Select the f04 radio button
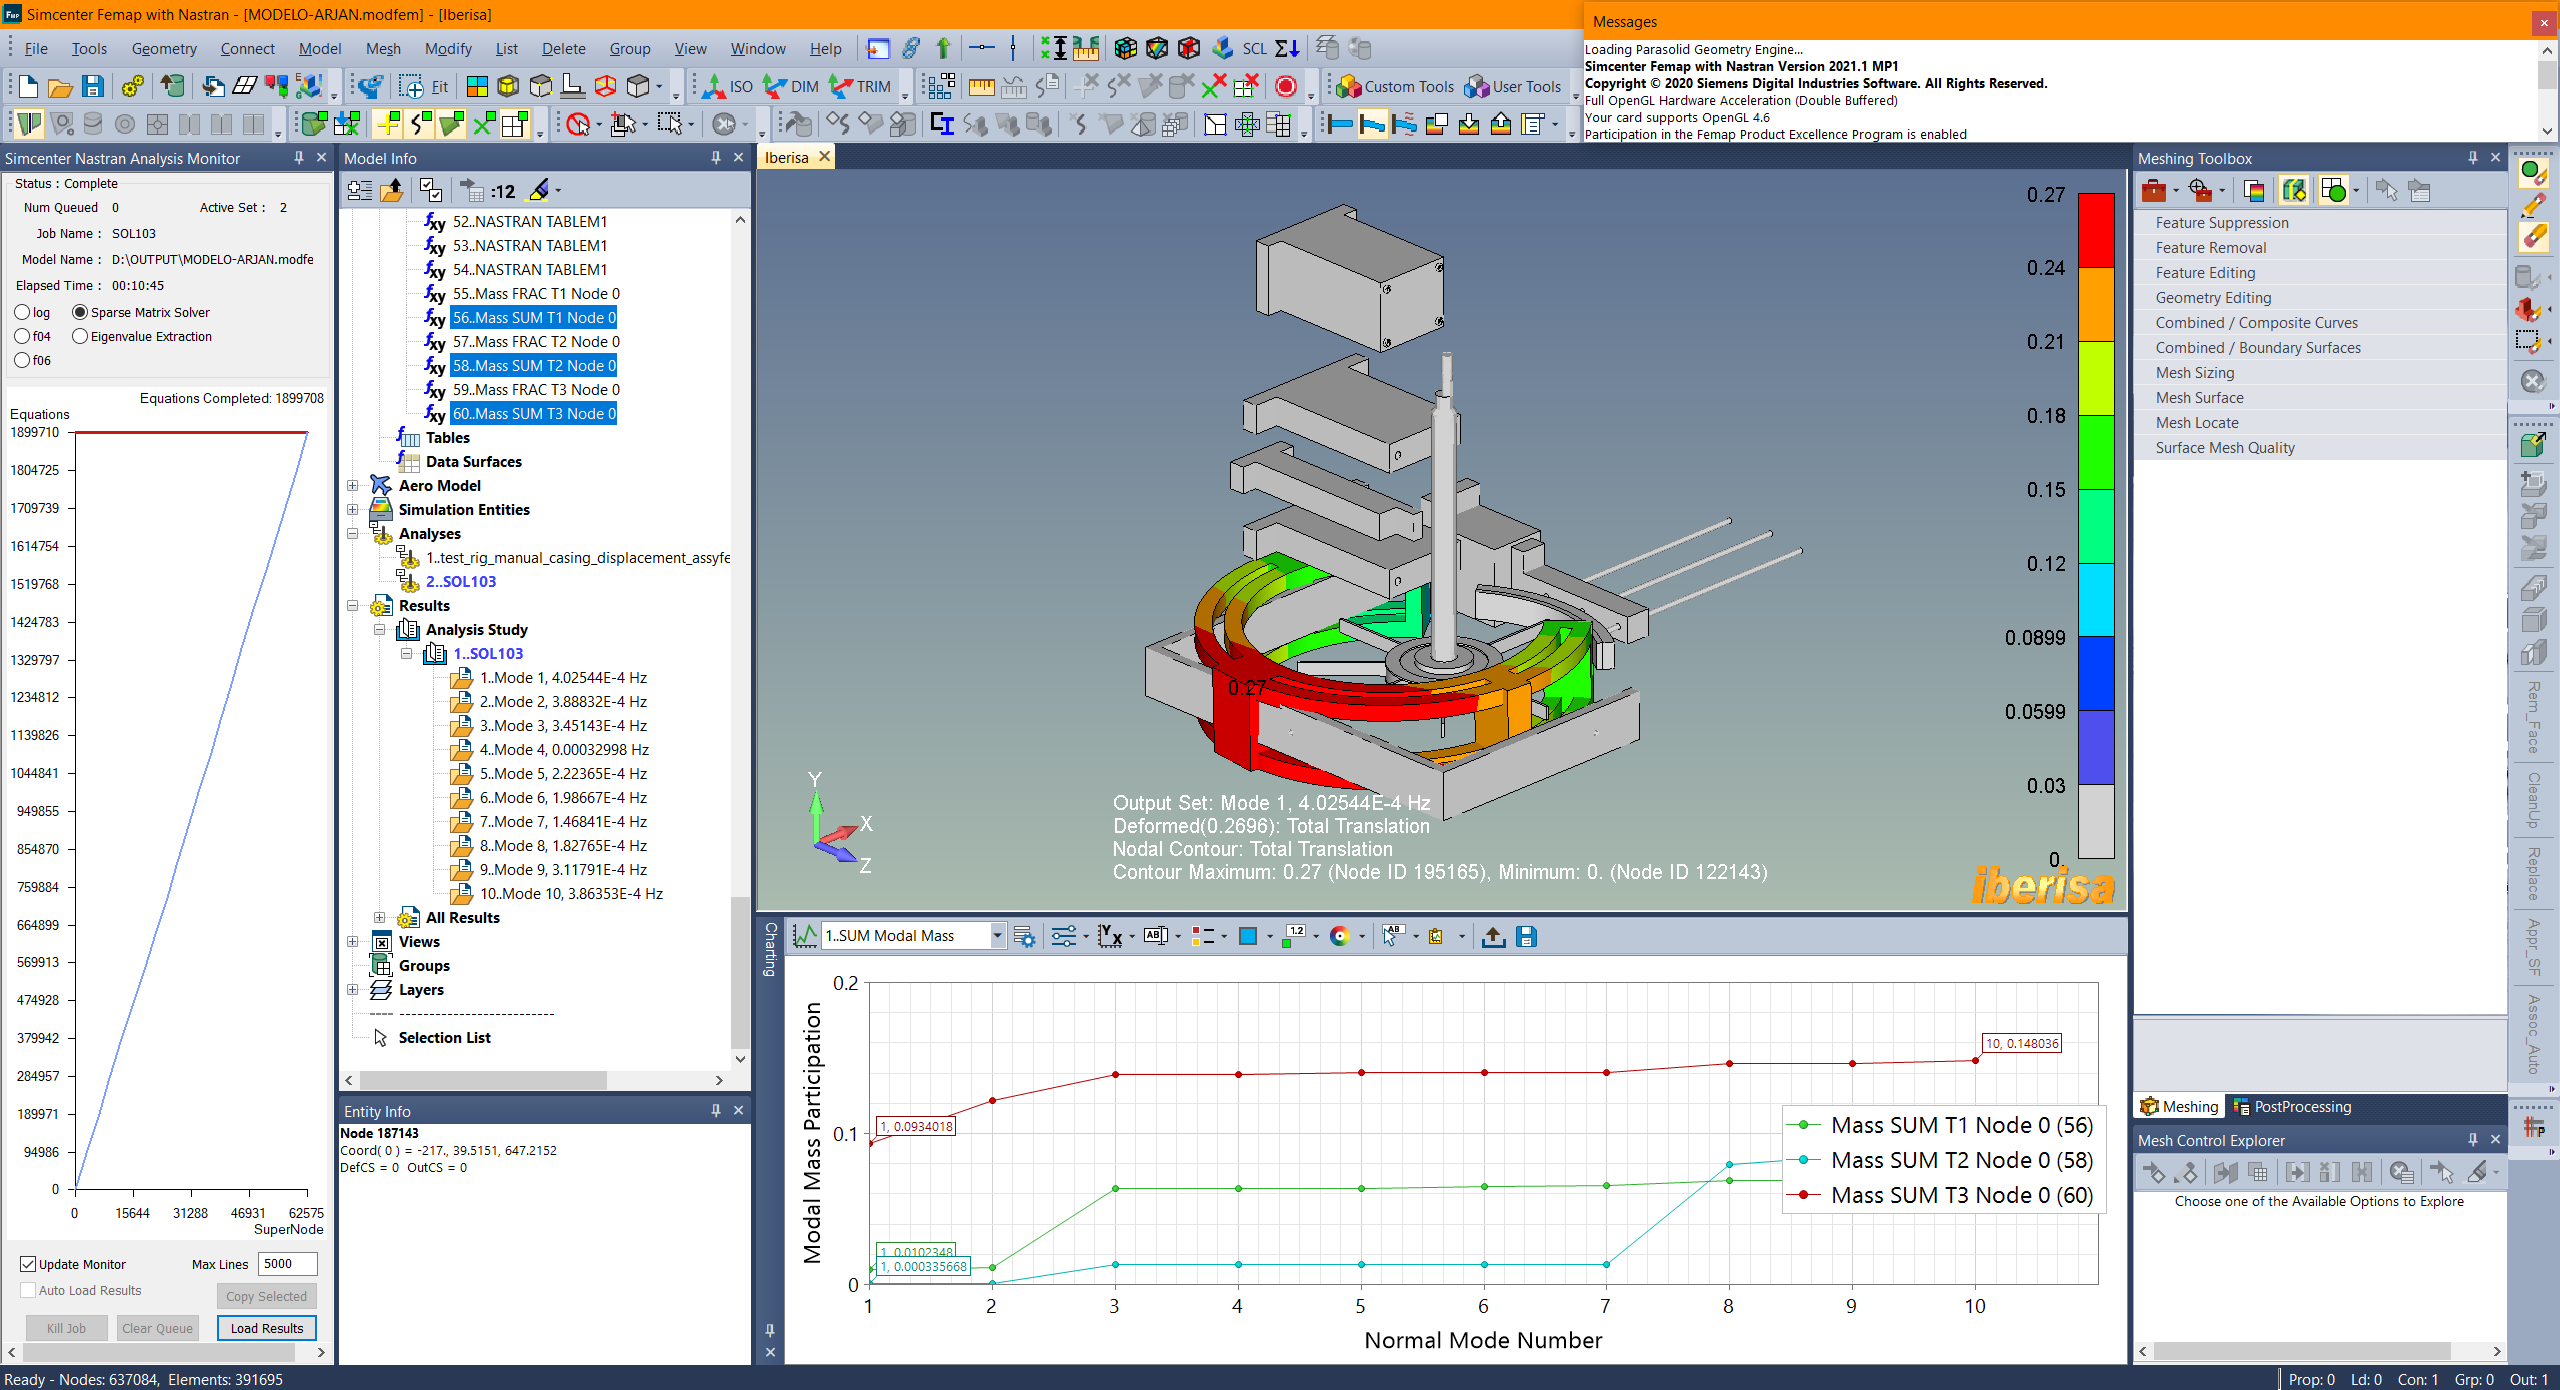This screenshot has width=2560, height=1390. click(22, 336)
